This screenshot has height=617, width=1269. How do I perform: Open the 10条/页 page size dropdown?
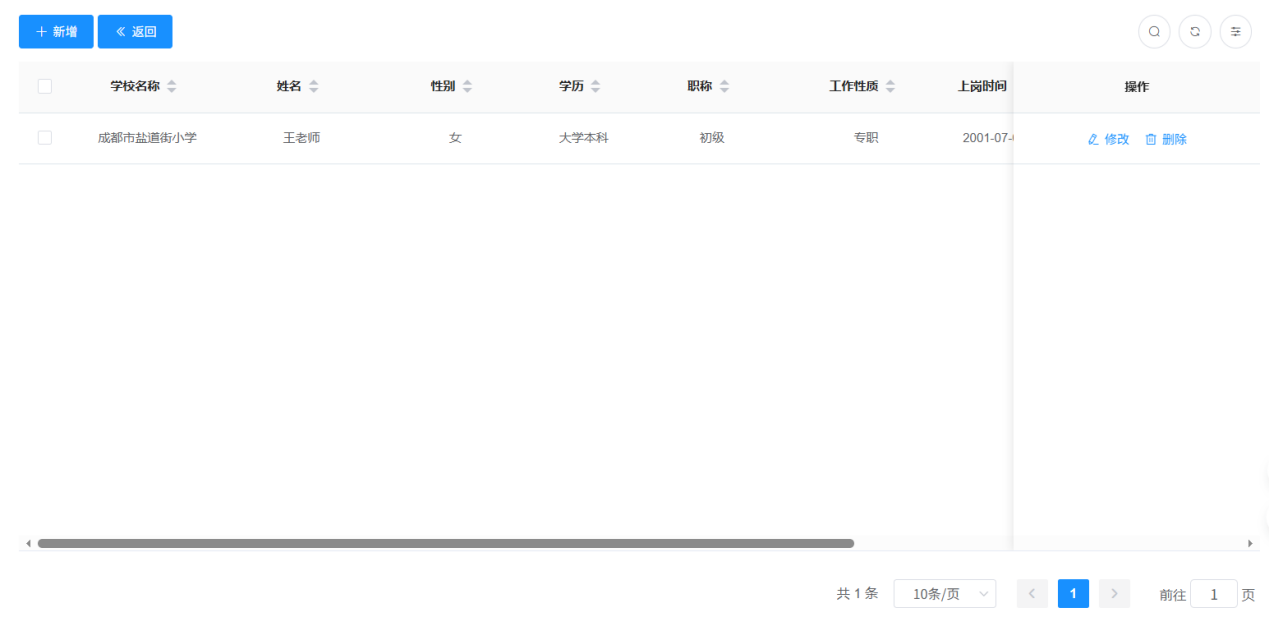[944, 594]
